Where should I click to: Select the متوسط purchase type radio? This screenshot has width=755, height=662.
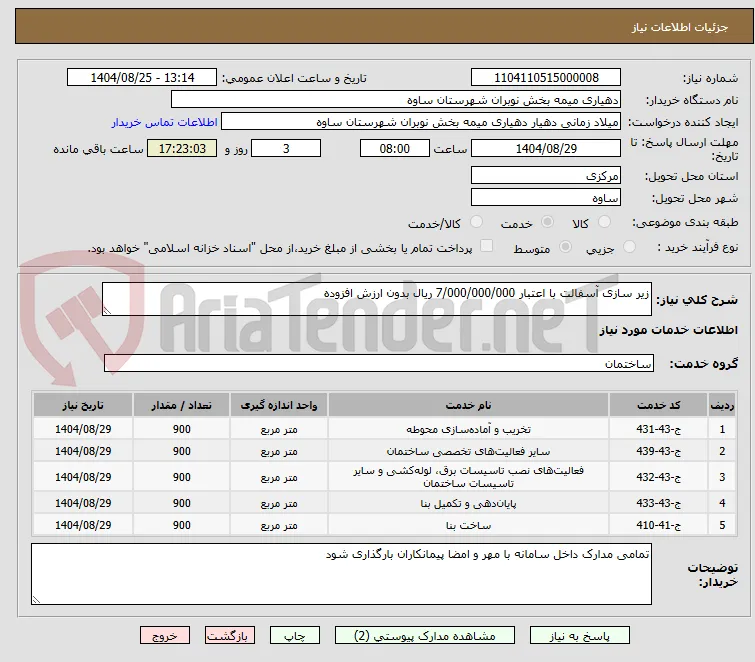click(565, 247)
